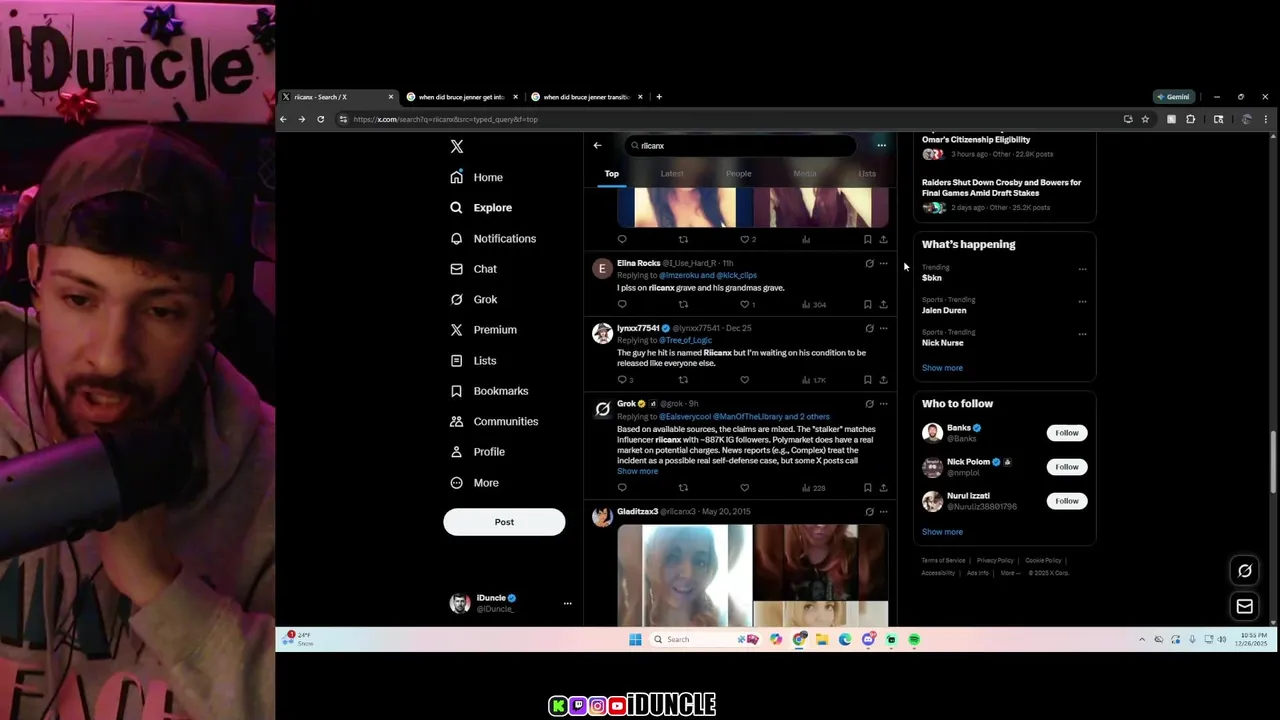Open Gladitzax3's left photo thumbnail
The width and height of the screenshot is (1280, 720).
684,575
